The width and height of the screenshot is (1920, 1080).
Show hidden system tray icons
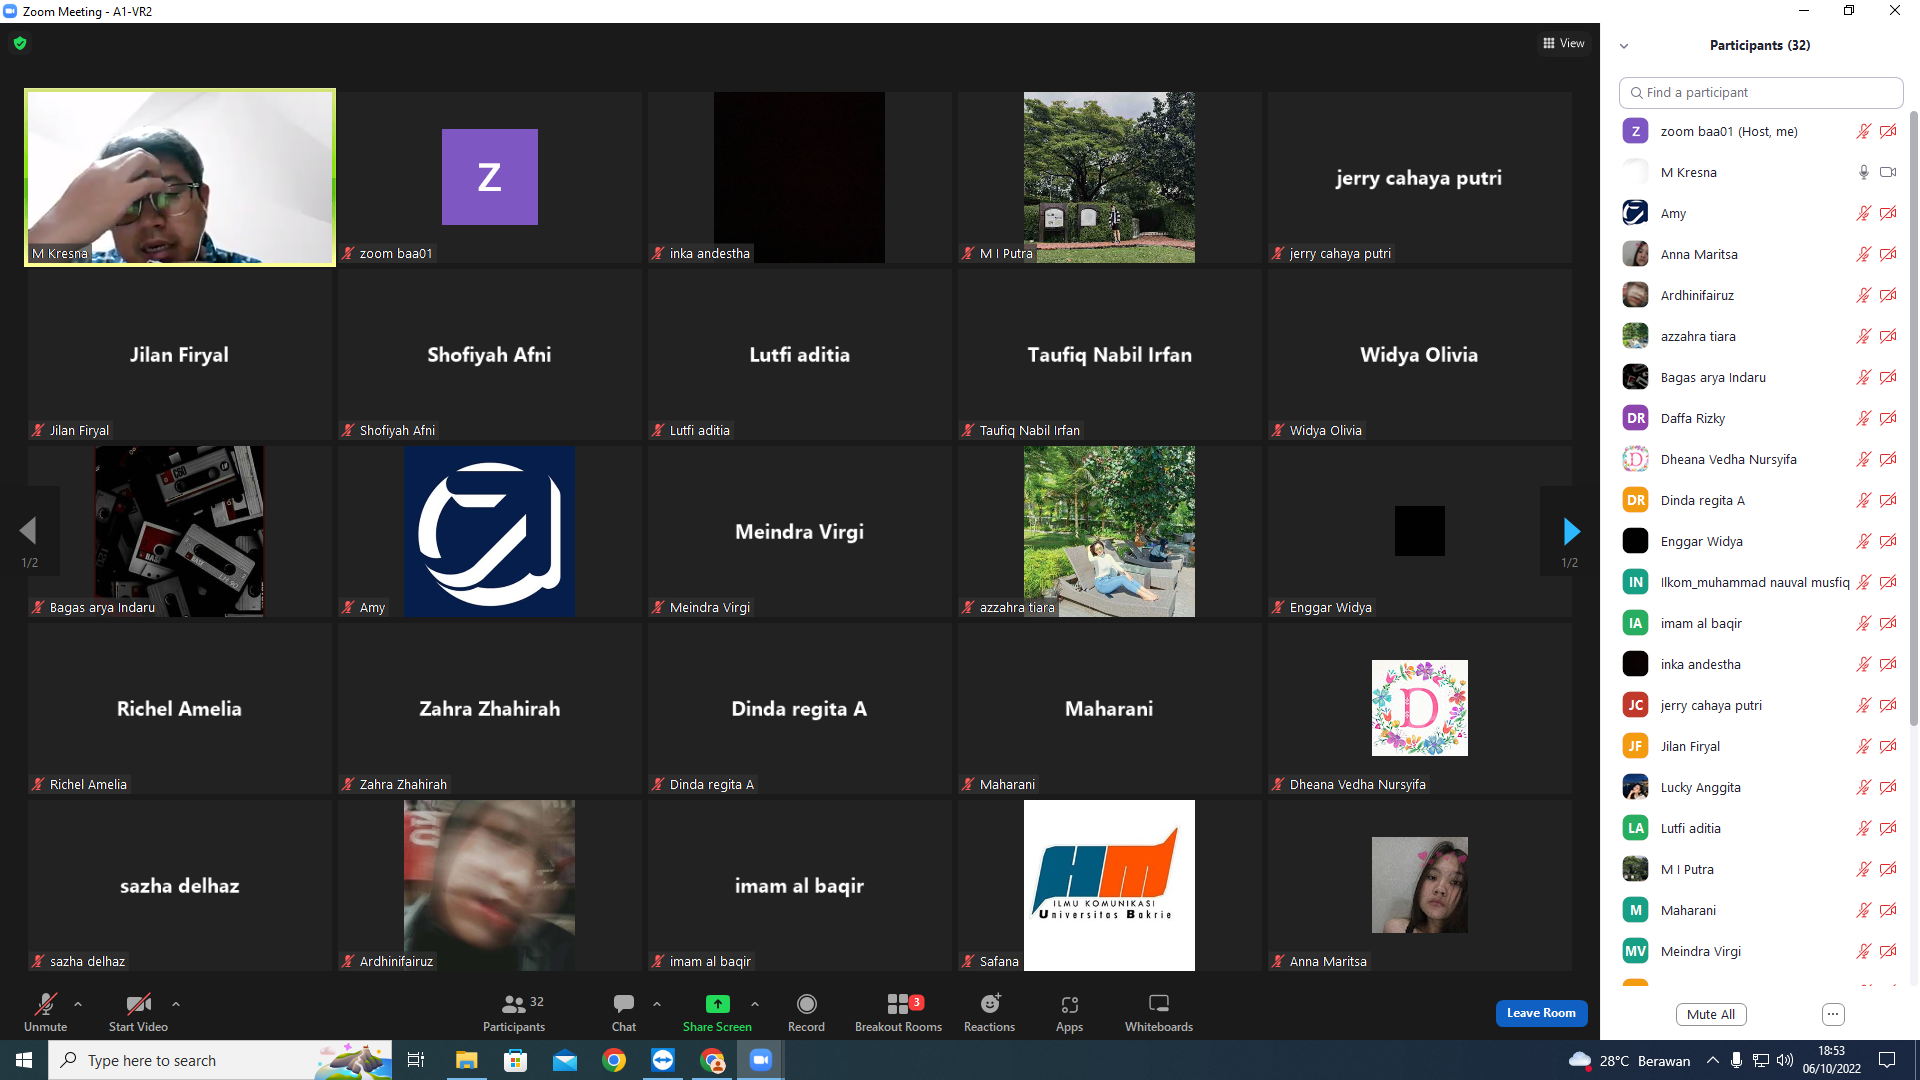[x=1713, y=1060]
